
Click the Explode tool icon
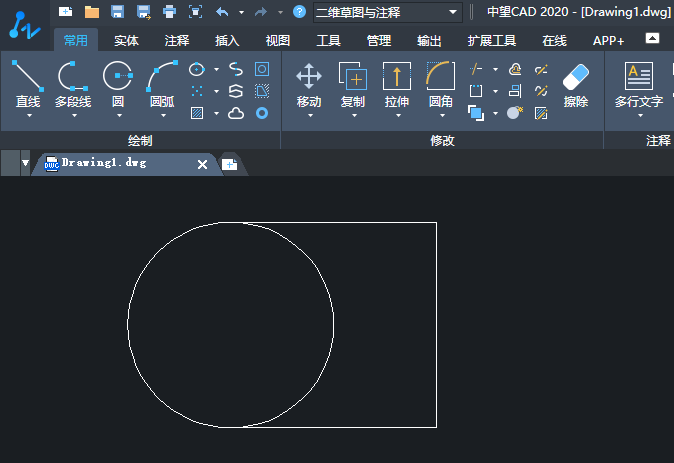pos(515,113)
